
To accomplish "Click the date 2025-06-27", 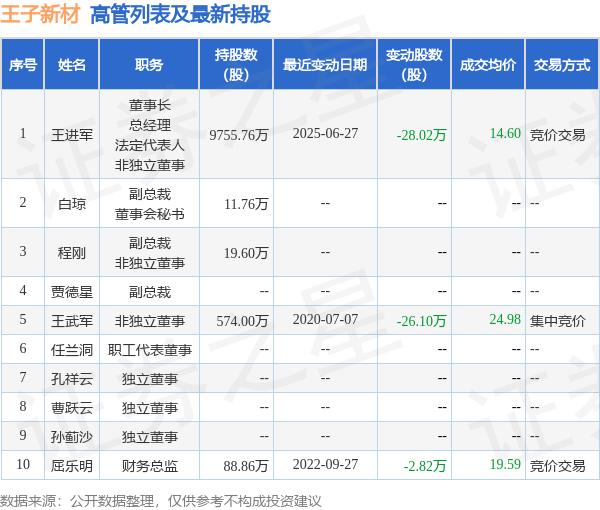I will coord(325,133).
